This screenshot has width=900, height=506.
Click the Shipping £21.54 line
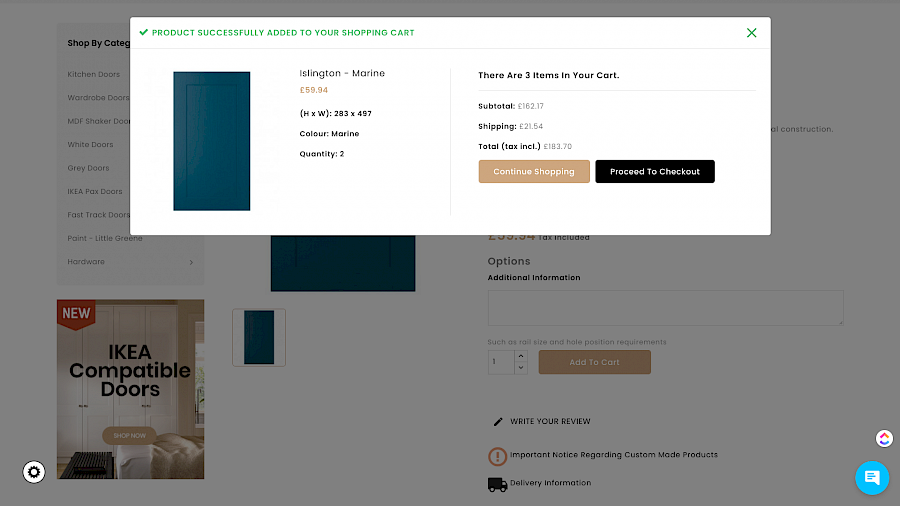coord(510,126)
